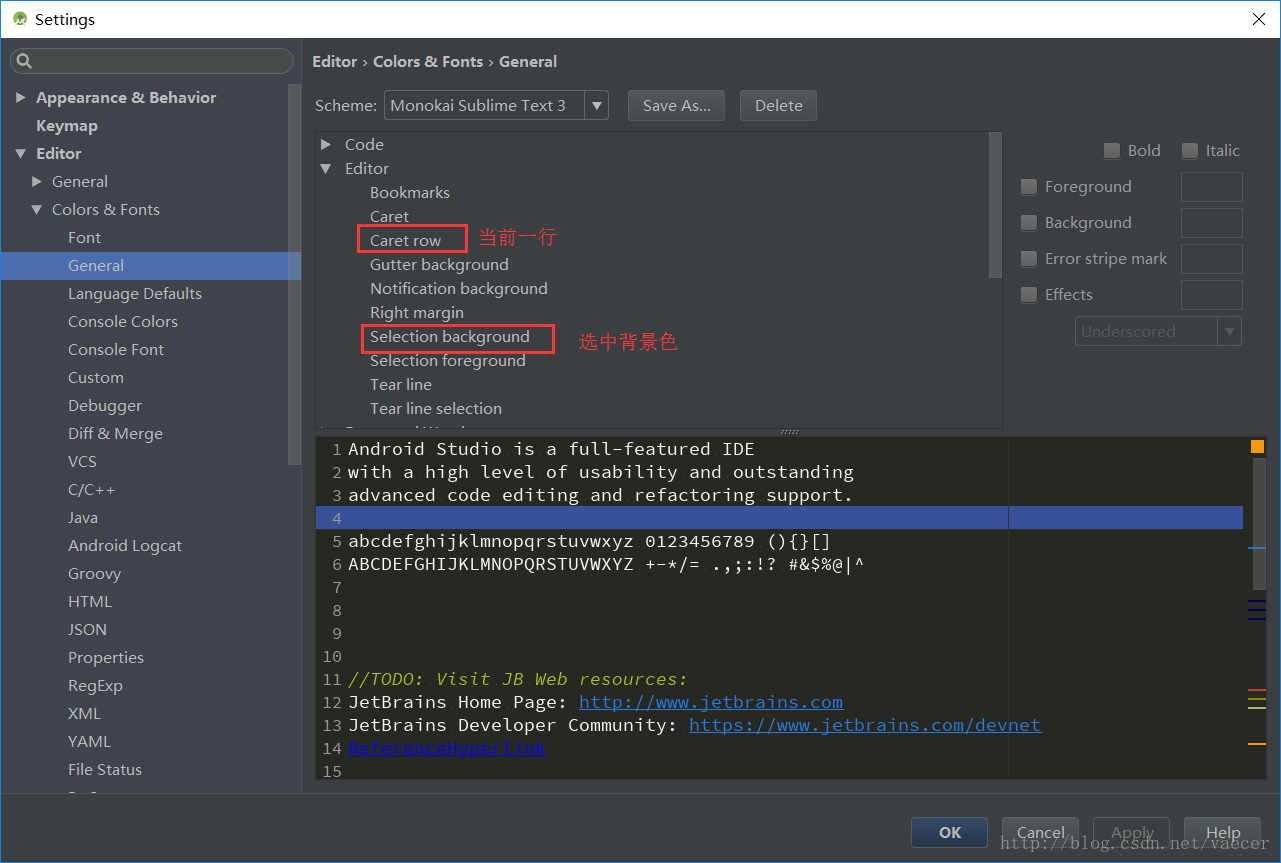Select Console Colors page
Viewport: 1281px width, 863px height.
point(123,321)
